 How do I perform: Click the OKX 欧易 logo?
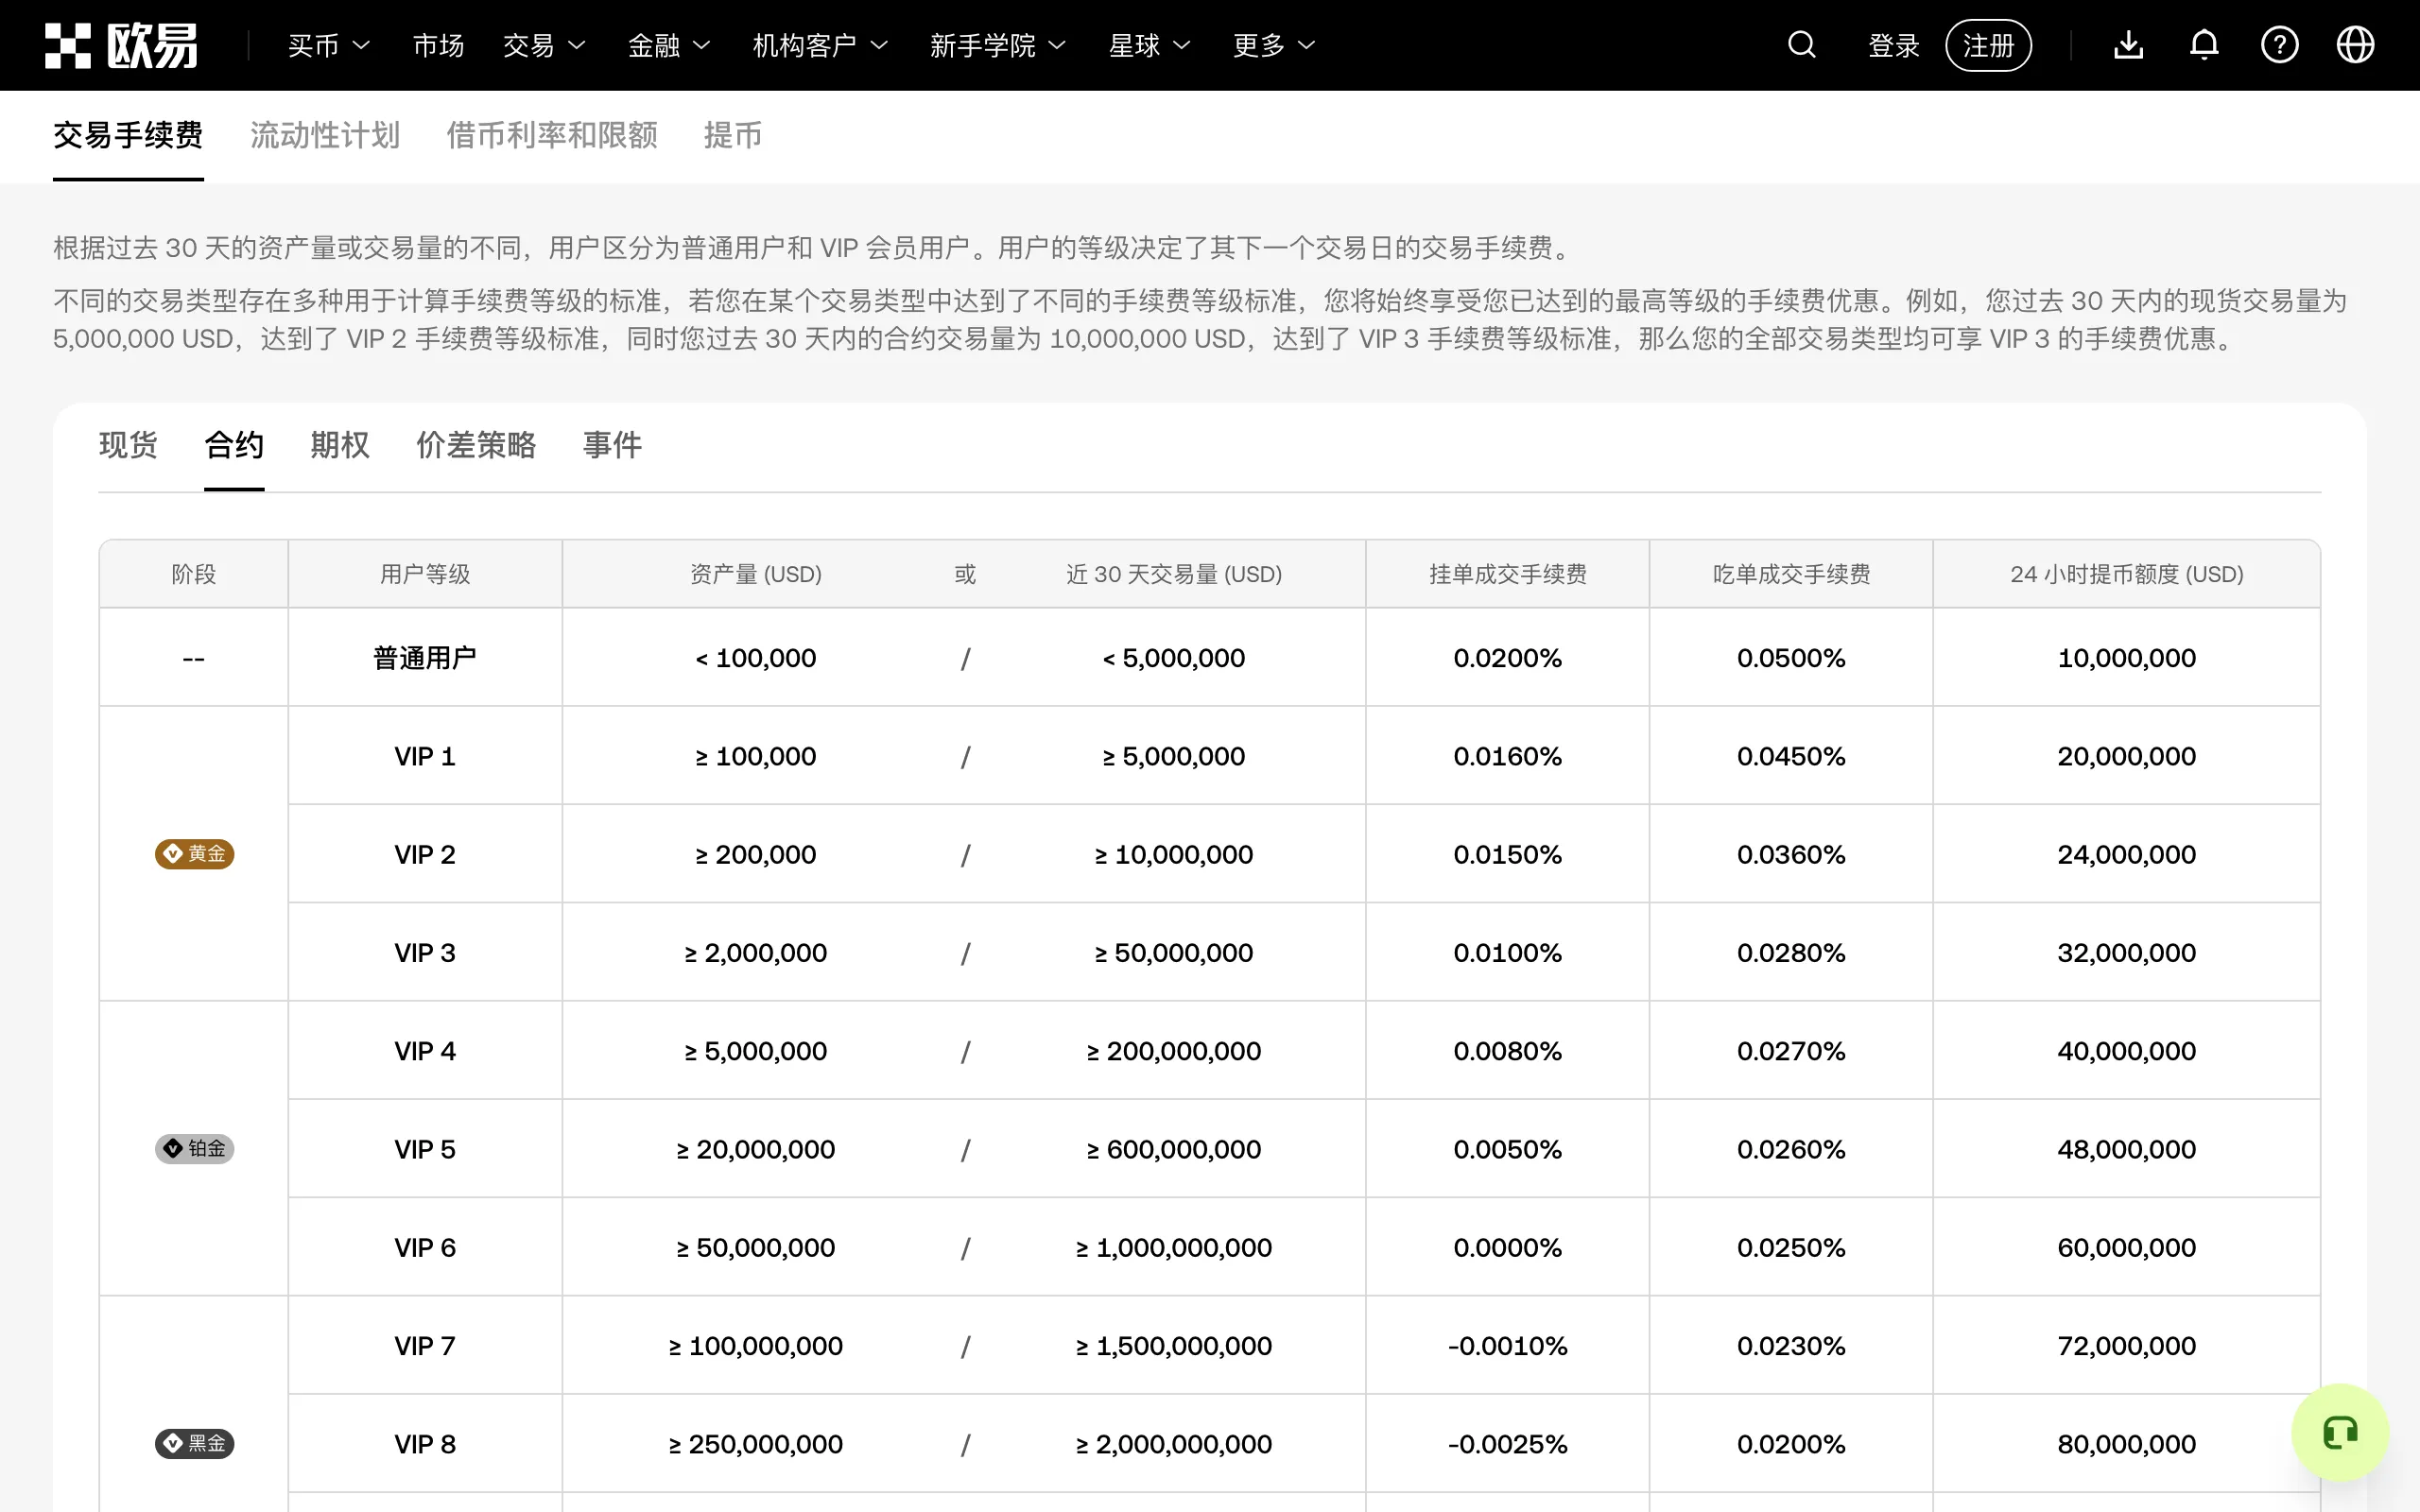pyautogui.click(x=122, y=45)
